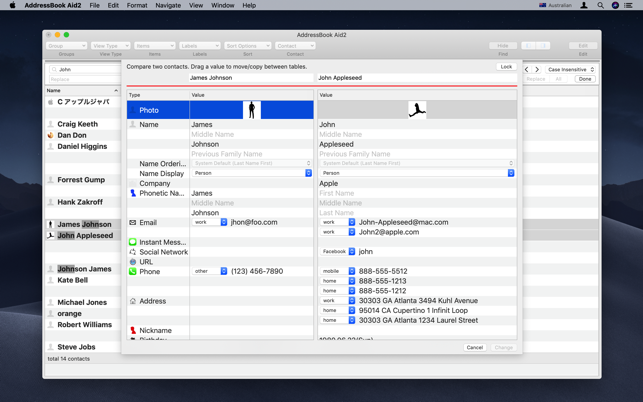Click the search magnifier icon
The image size is (643, 402).
[54, 69]
